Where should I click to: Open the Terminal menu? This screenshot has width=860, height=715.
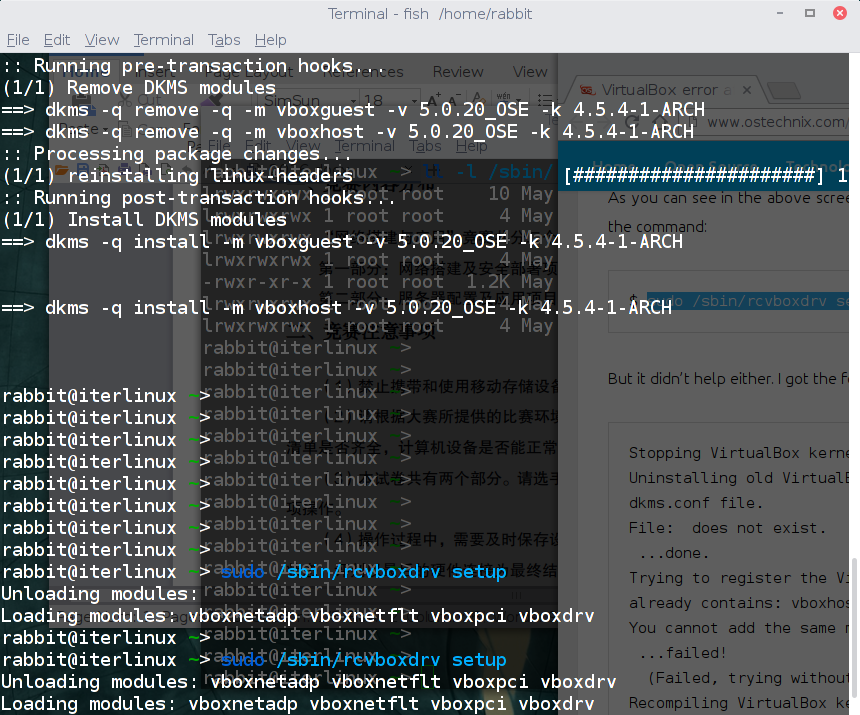pyautogui.click(x=163, y=40)
